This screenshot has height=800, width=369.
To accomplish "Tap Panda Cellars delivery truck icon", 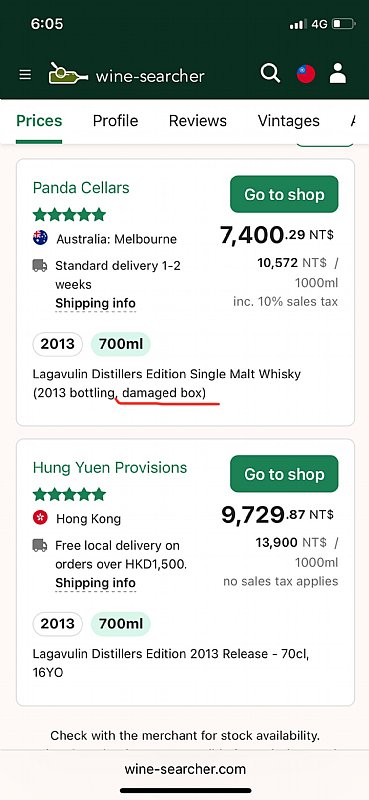I will tap(40, 266).
